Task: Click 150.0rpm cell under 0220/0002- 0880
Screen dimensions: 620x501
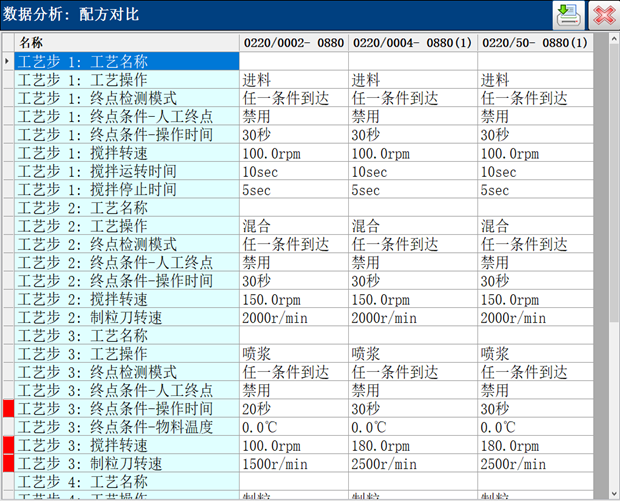Action: (x=294, y=299)
